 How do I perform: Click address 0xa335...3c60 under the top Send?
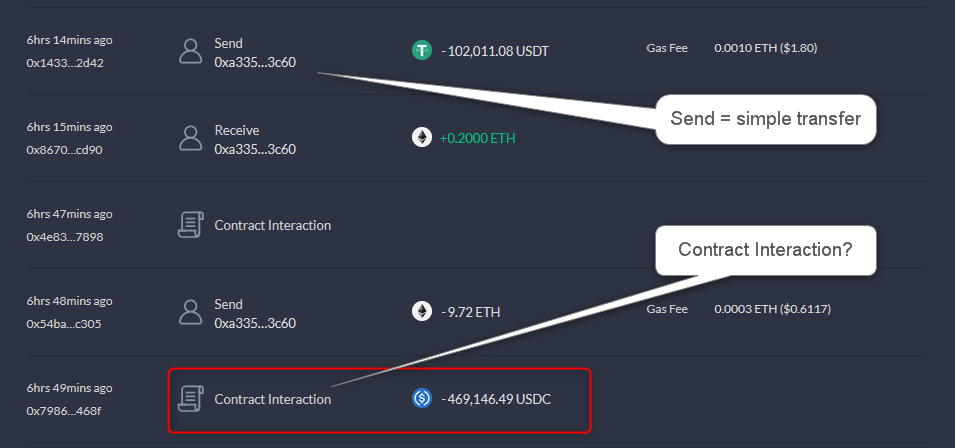click(255, 62)
